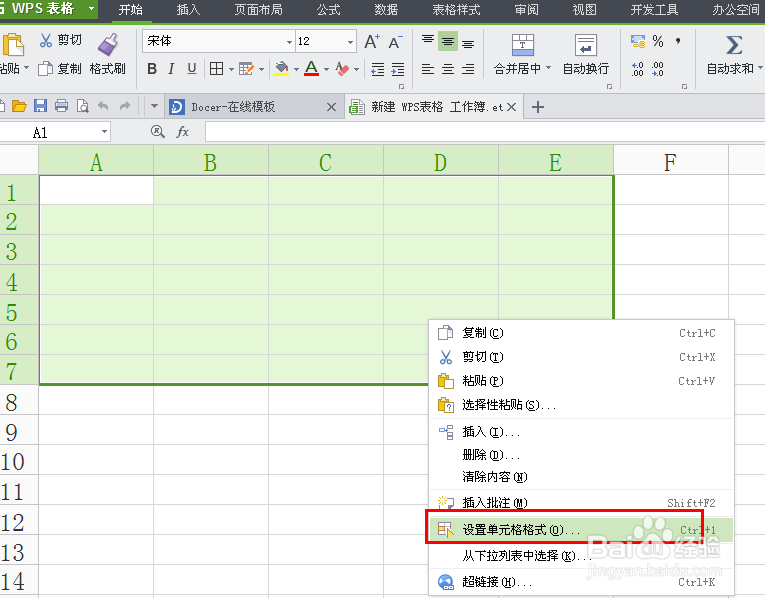Viewport: 765px width, 598px height.
Task: Align text left
Action: click(x=428, y=69)
